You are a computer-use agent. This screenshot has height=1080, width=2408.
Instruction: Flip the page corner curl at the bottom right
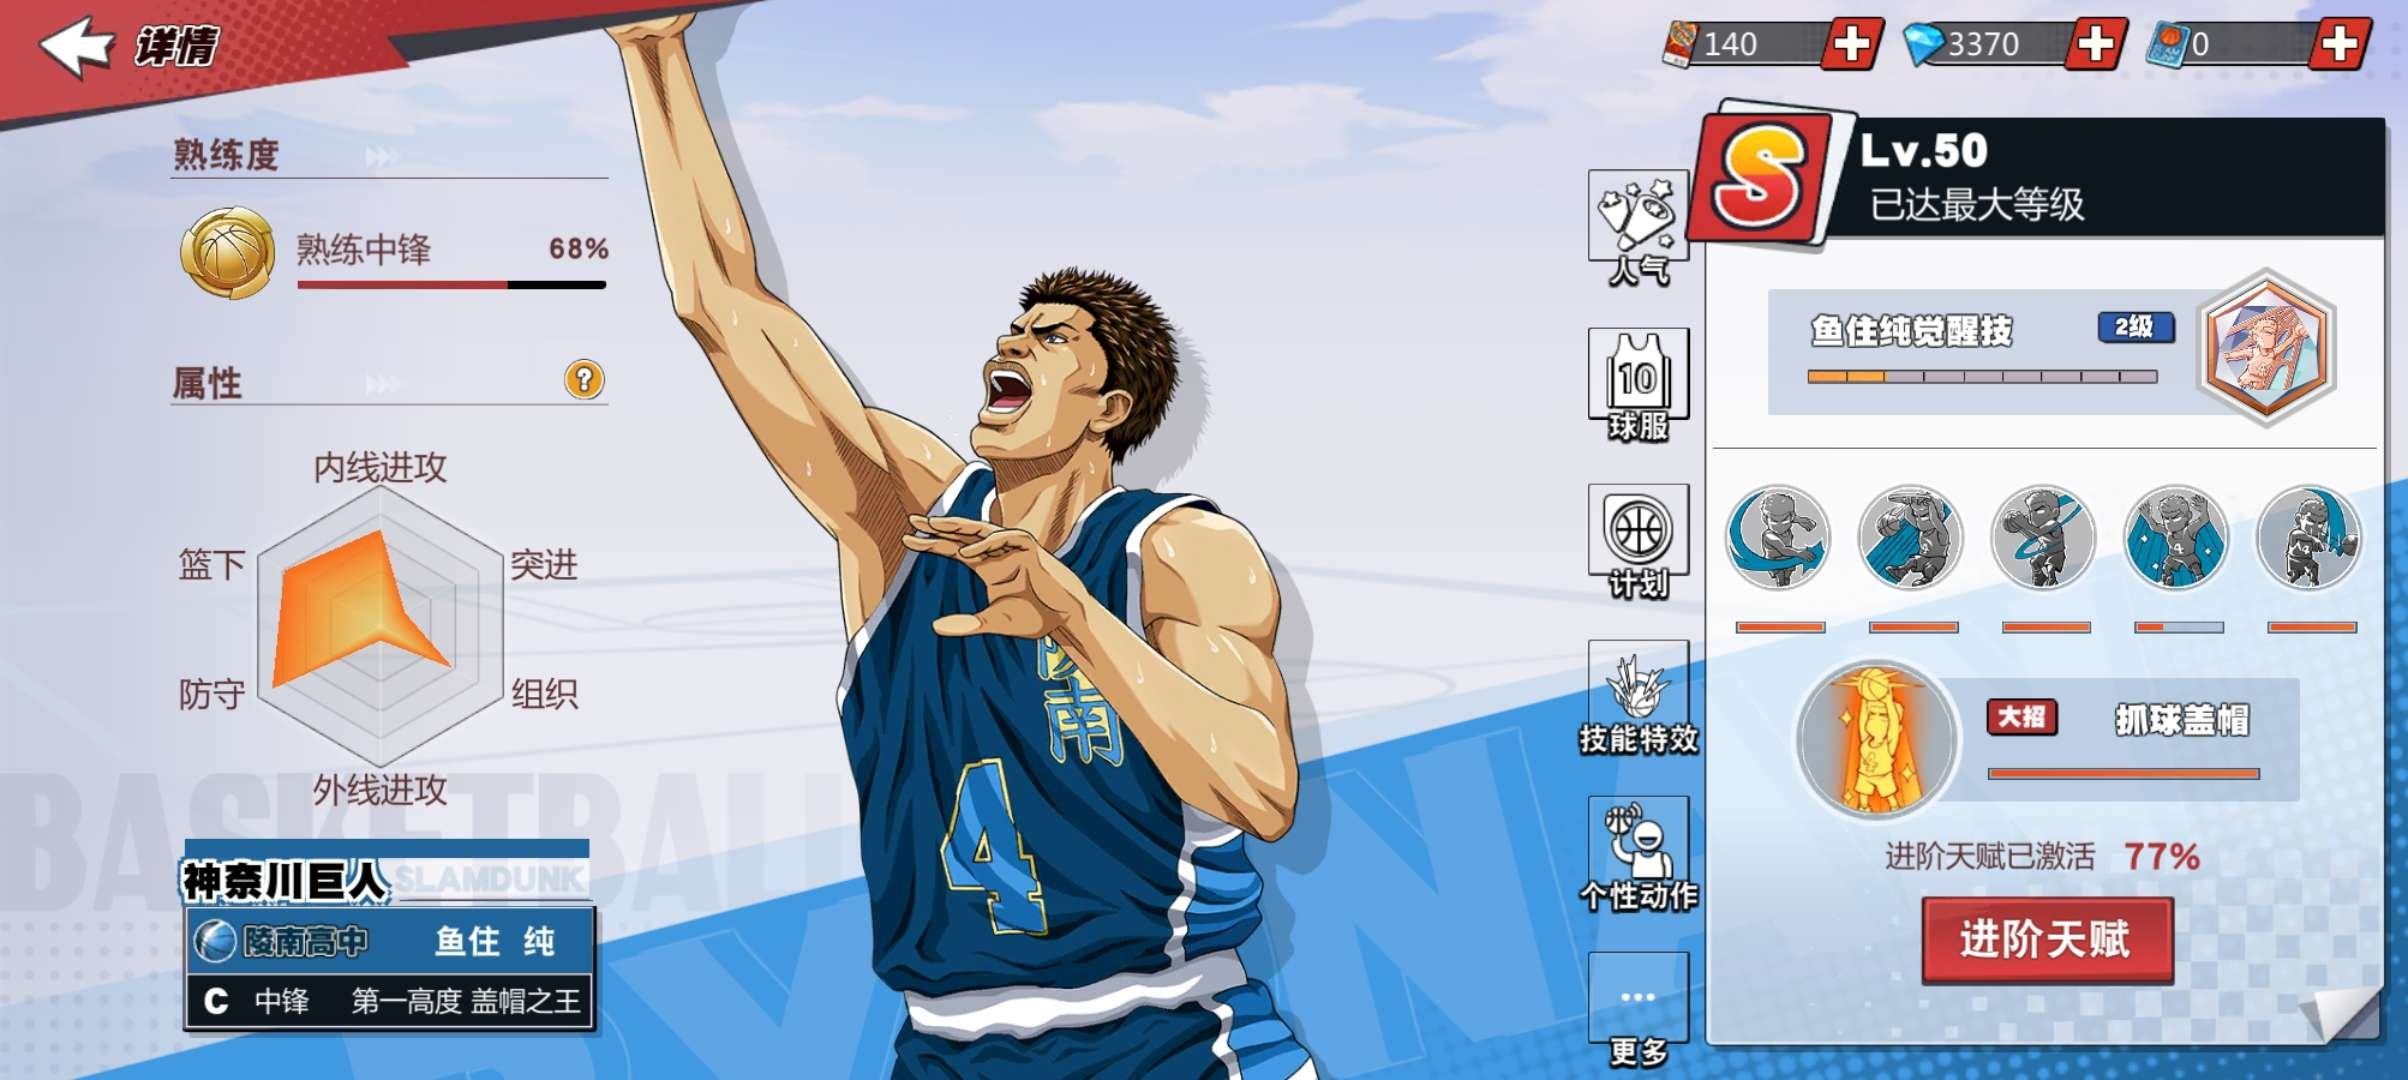pos(2345,1015)
